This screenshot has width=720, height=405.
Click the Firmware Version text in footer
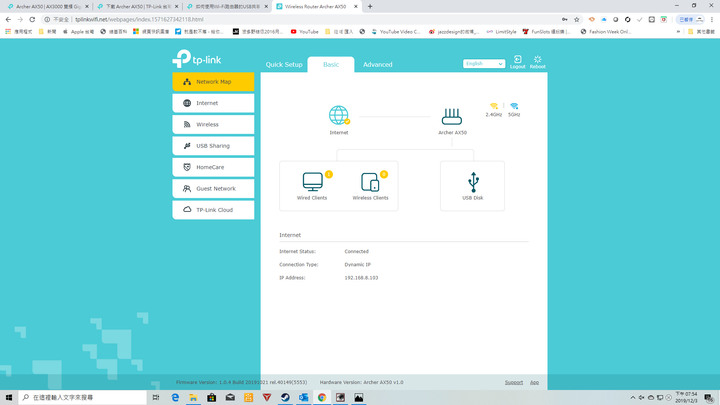(242, 382)
